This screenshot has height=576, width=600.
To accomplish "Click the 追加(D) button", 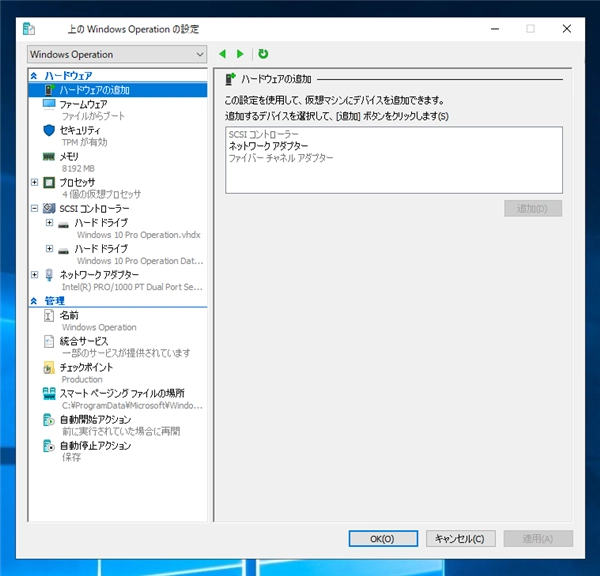I will [x=533, y=209].
